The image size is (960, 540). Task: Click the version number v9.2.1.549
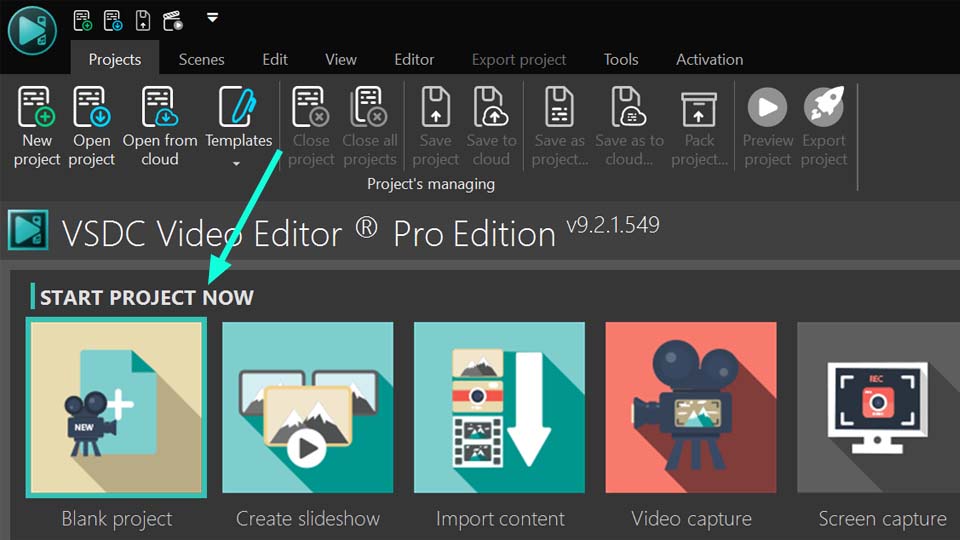613,225
